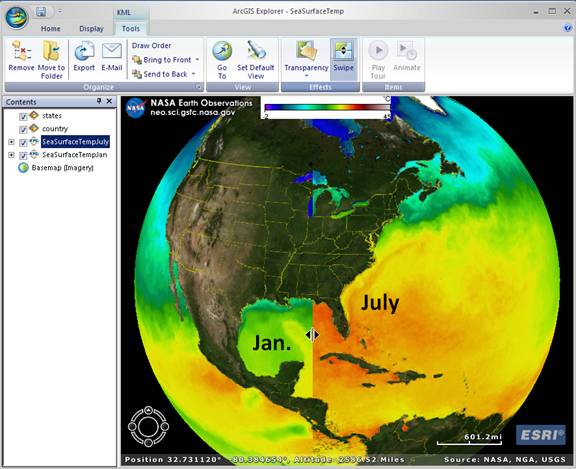Toggle SeaSurfaceTempJan layer visibility checkbox

tap(23, 155)
